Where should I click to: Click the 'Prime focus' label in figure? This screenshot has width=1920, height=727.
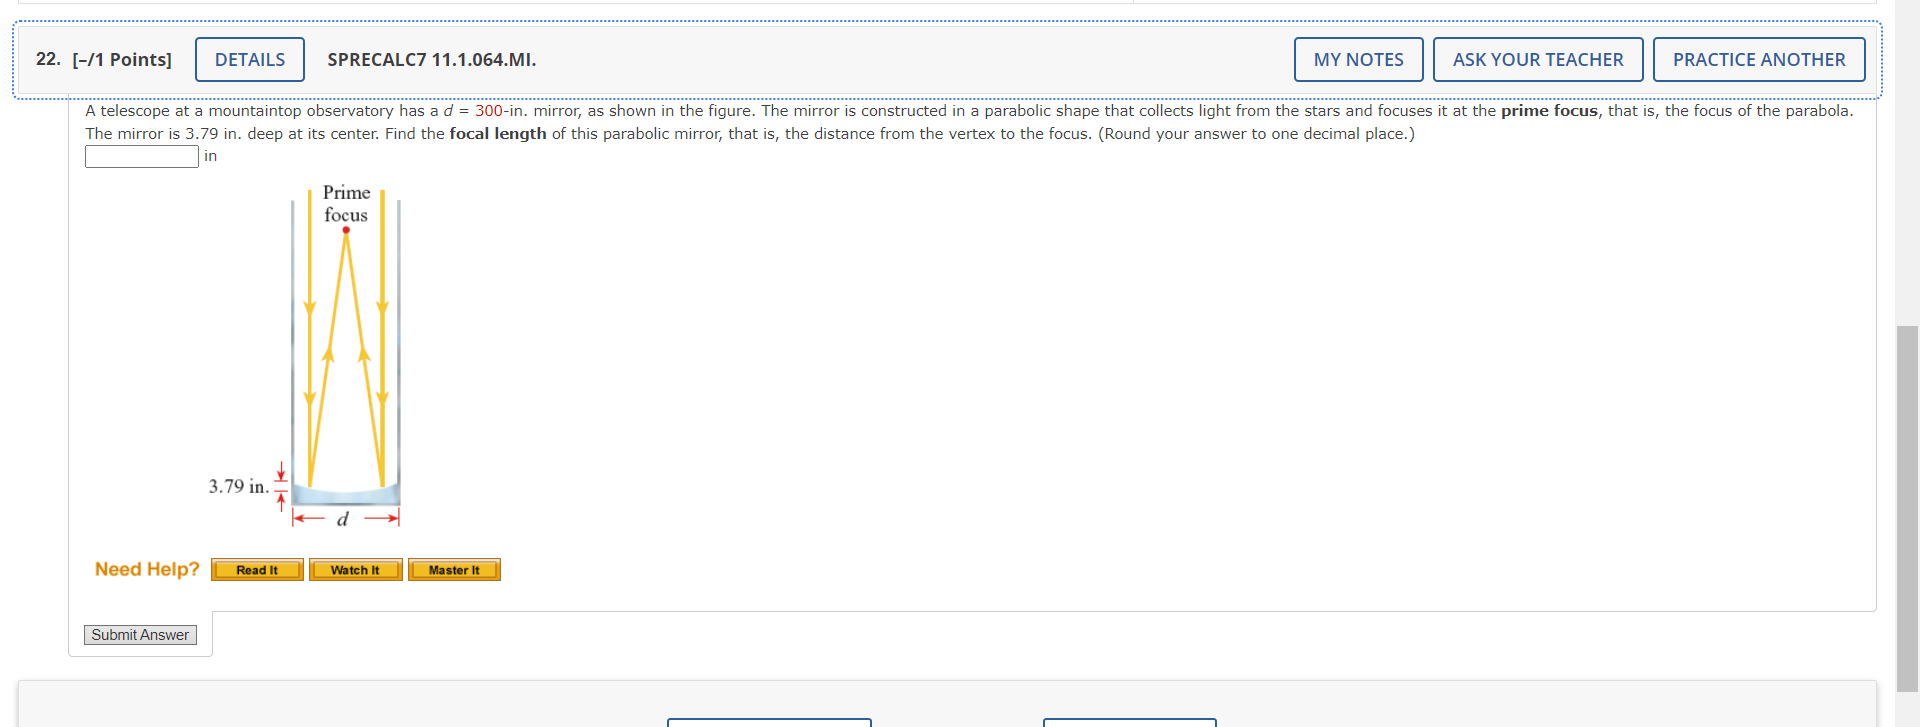[x=346, y=203]
